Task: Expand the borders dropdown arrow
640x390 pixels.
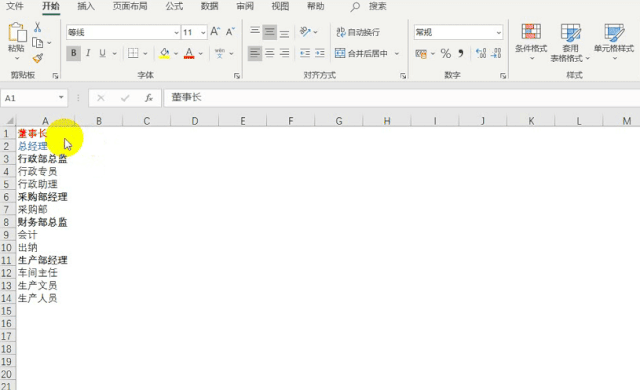Action: pyautogui.click(x=145, y=53)
